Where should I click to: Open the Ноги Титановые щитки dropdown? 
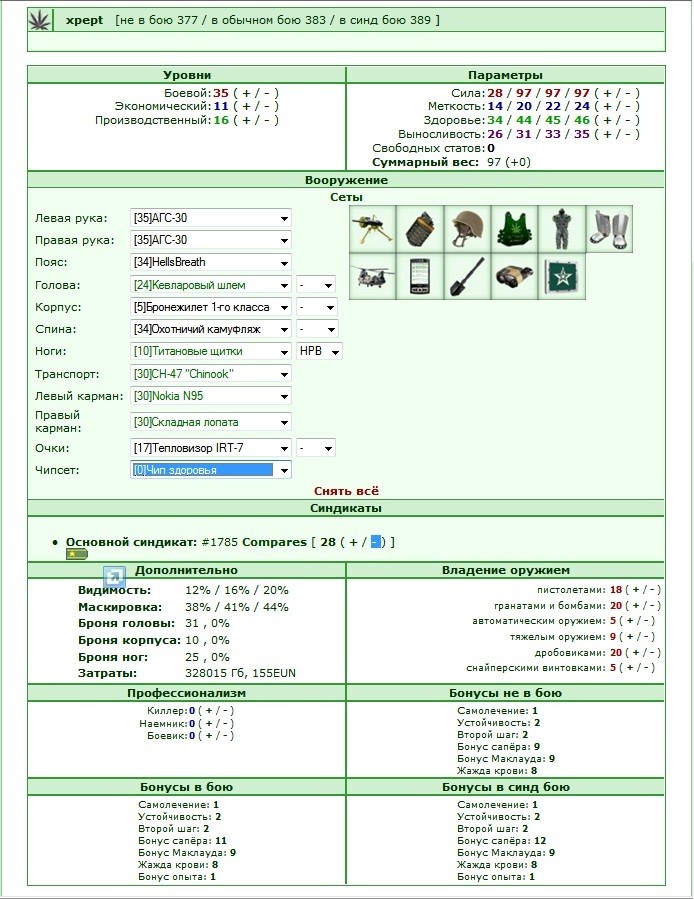tap(210, 351)
